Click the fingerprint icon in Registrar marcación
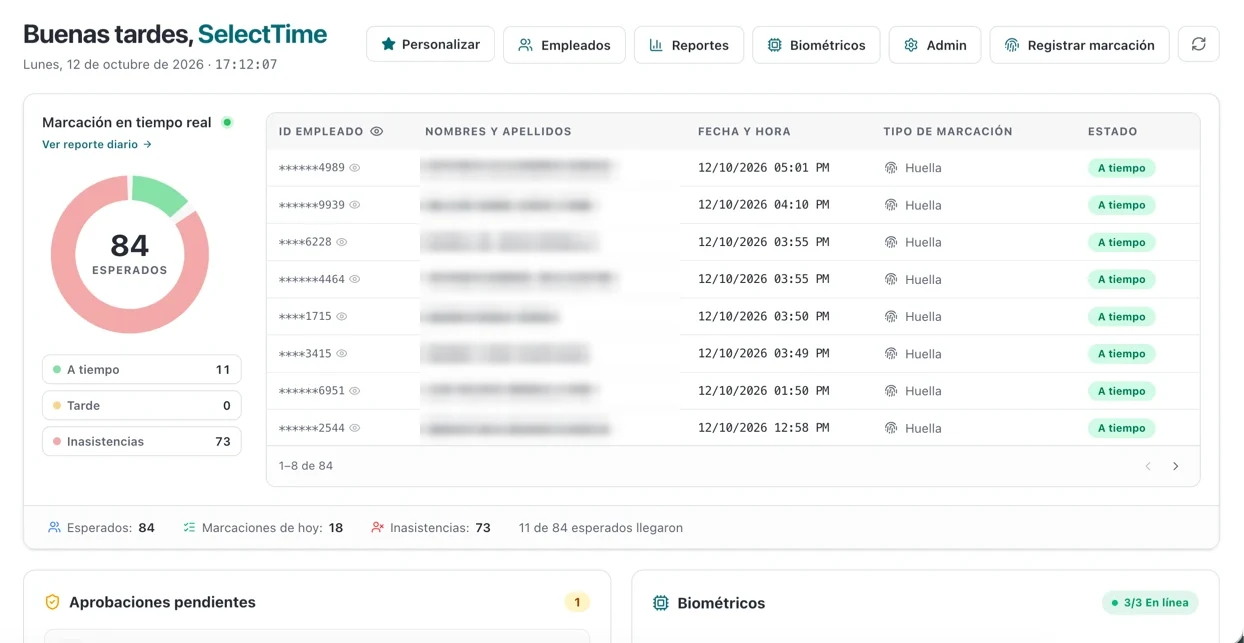Viewport: 1244px width, 643px height. pos(1012,45)
